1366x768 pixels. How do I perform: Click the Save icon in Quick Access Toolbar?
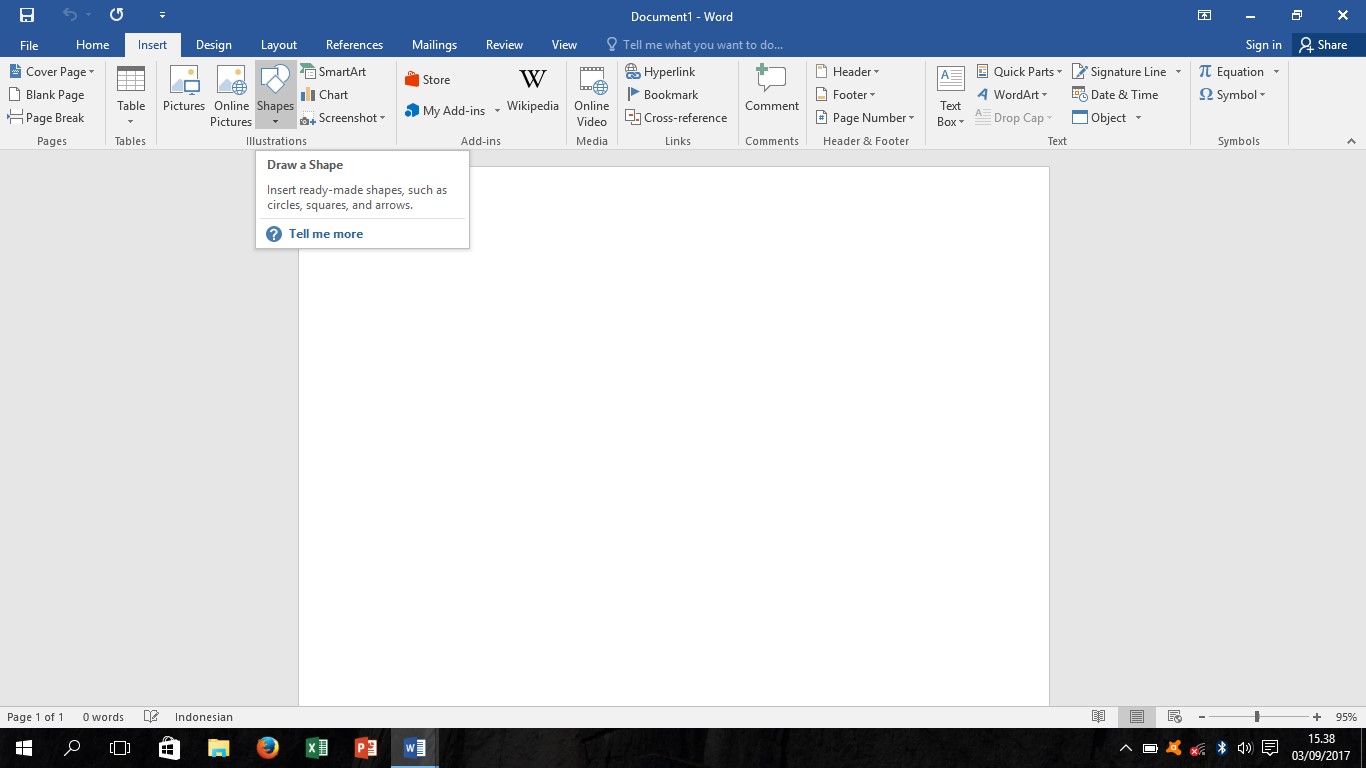[x=27, y=16]
